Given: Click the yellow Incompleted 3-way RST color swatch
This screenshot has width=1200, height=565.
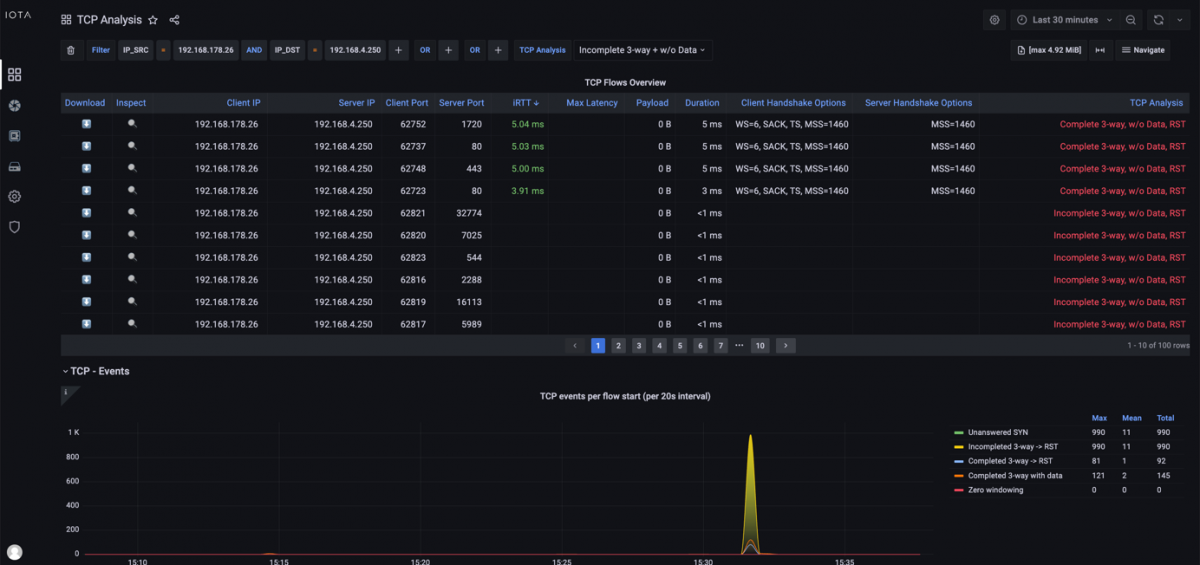Looking at the screenshot, I should [959, 447].
